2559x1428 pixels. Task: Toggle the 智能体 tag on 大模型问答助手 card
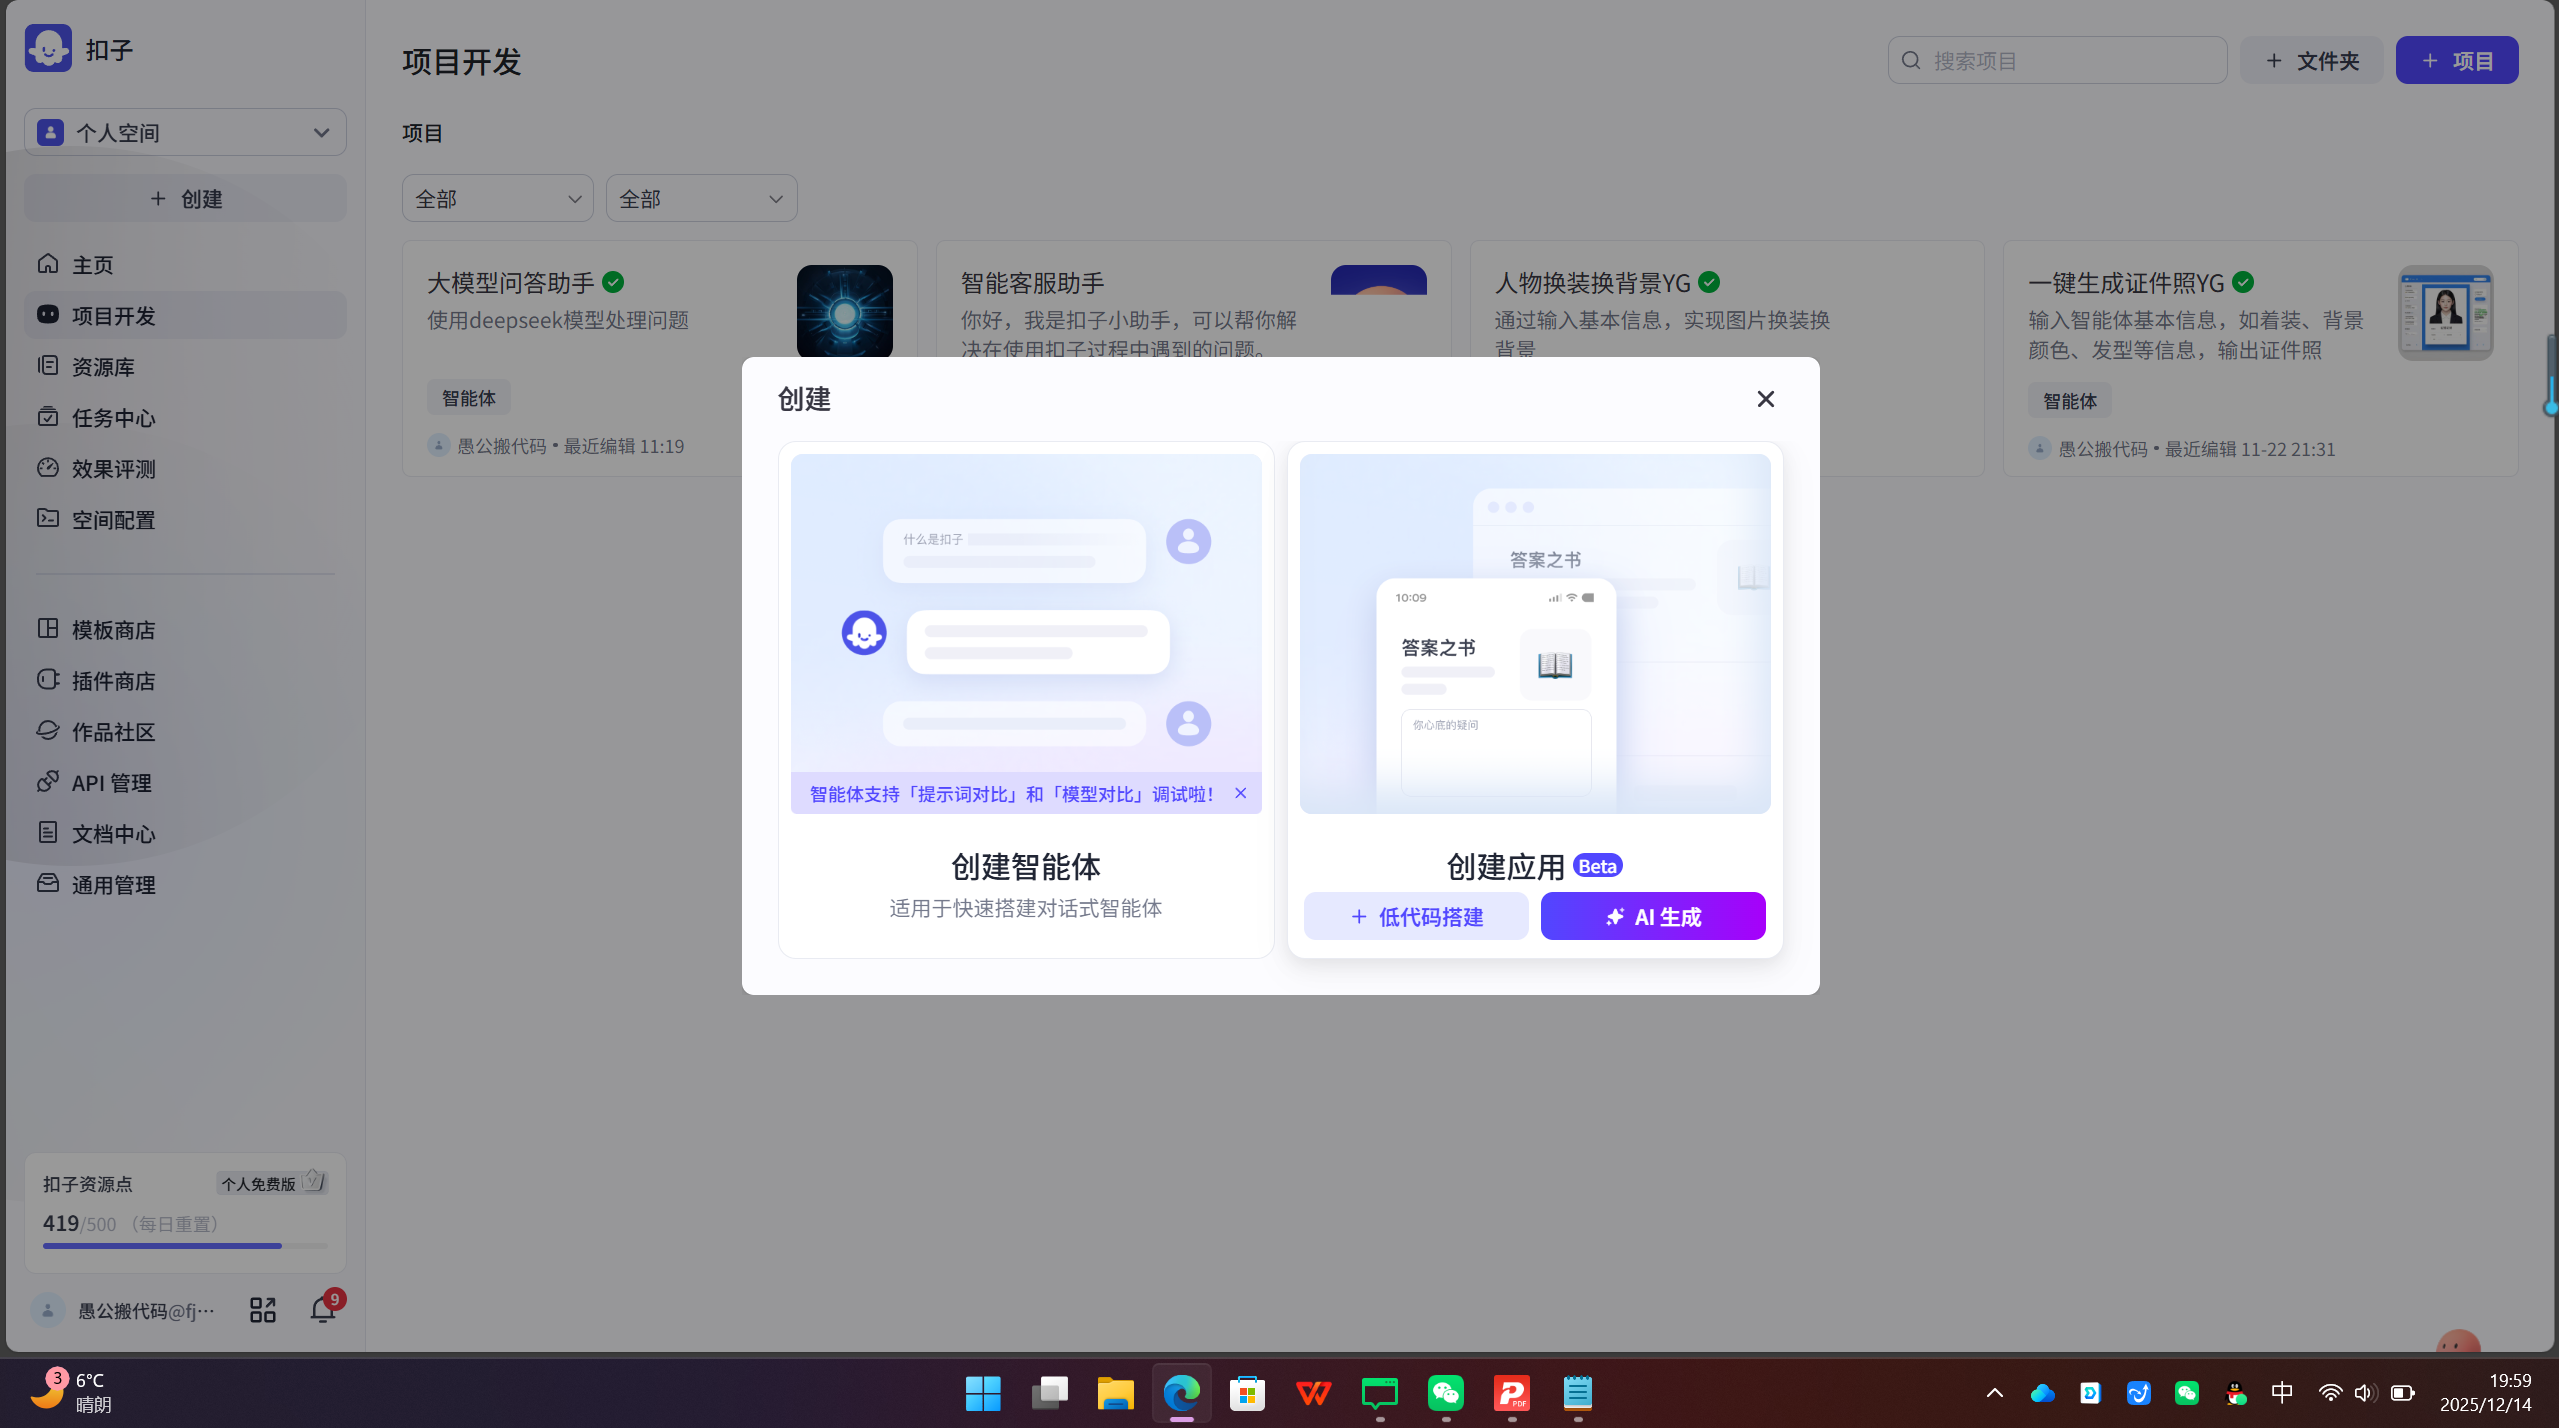[x=468, y=397]
